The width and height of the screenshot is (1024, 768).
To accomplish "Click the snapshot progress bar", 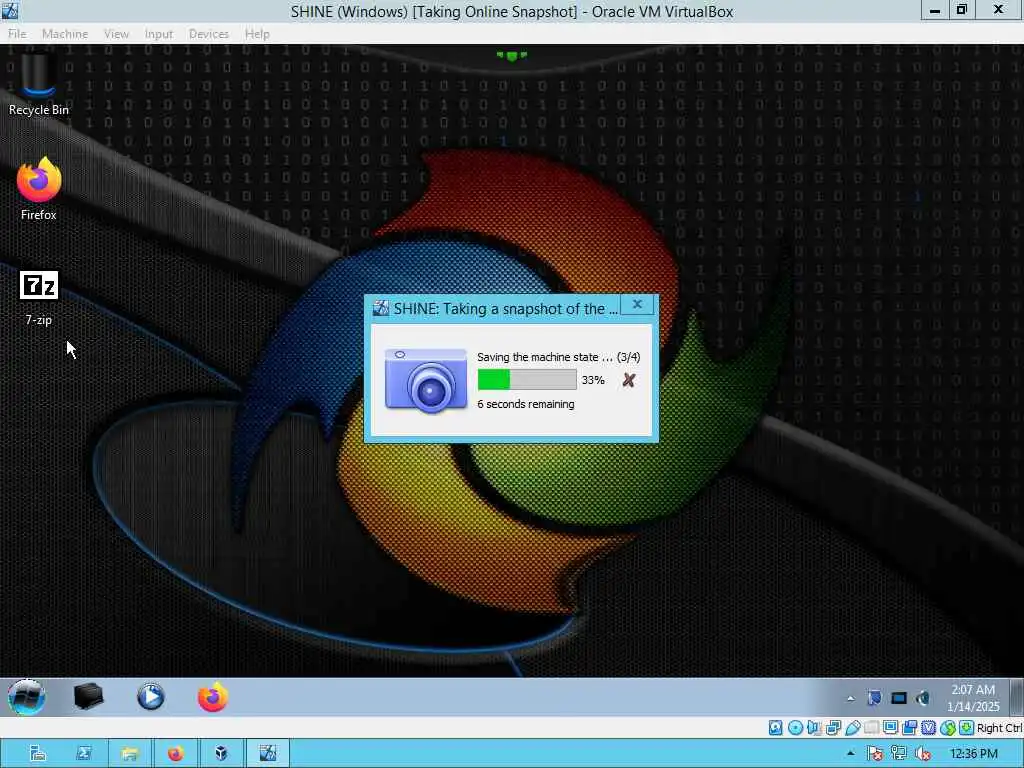I will 527,379.
